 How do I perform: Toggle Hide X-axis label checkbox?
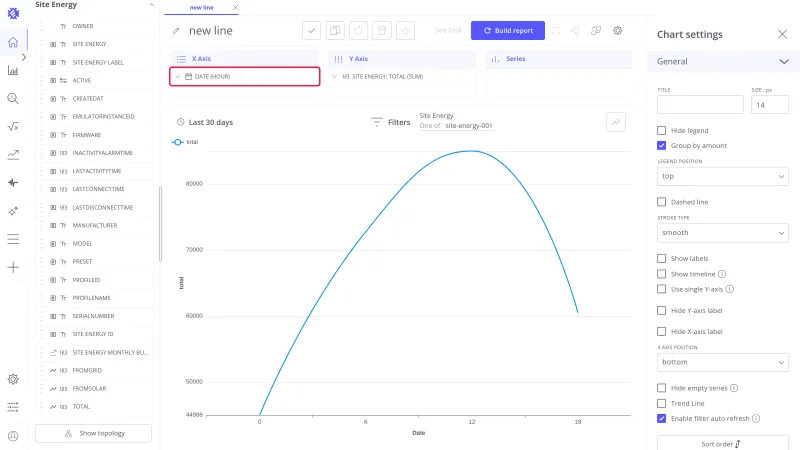click(661, 332)
